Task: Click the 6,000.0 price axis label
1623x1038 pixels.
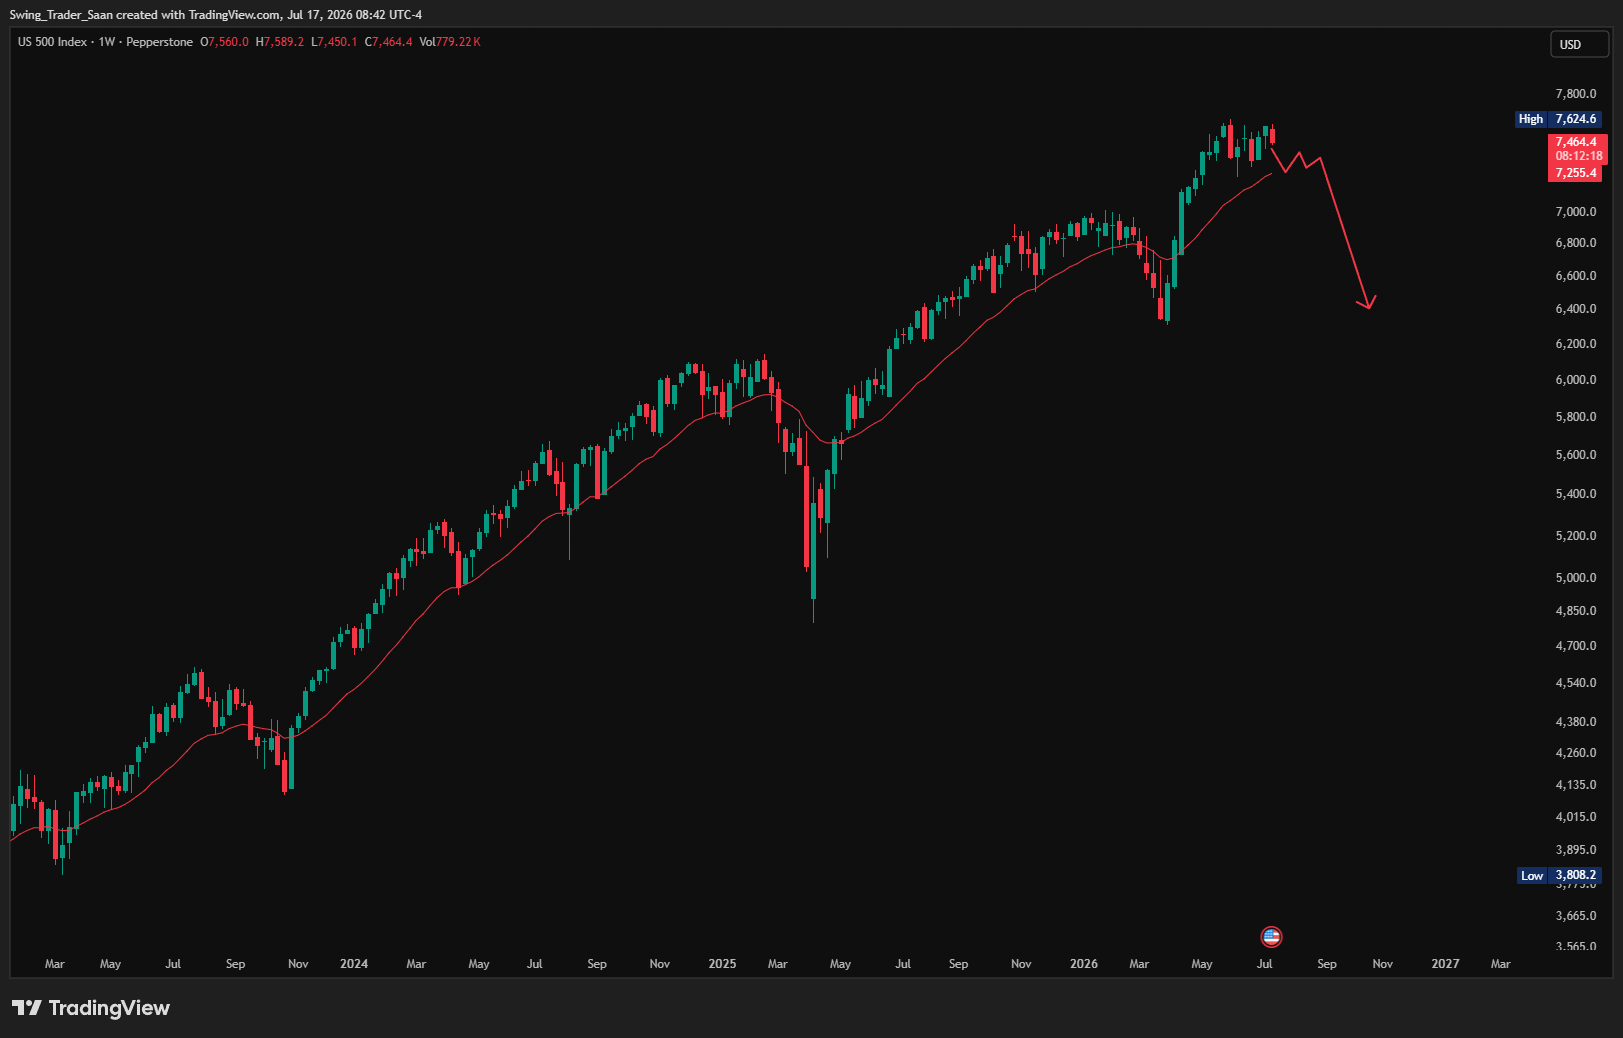Action: (x=1576, y=380)
